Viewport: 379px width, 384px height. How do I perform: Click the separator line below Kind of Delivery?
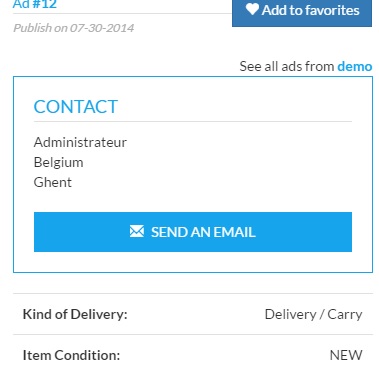(x=193, y=334)
